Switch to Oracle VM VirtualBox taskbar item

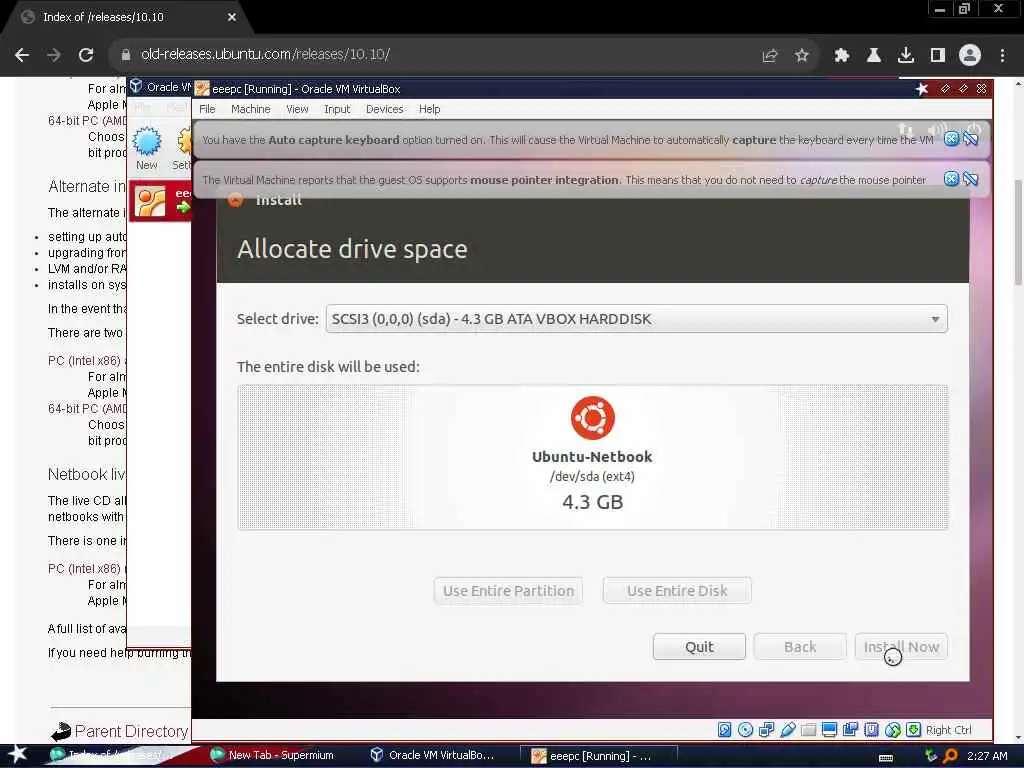(x=432, y=755)
